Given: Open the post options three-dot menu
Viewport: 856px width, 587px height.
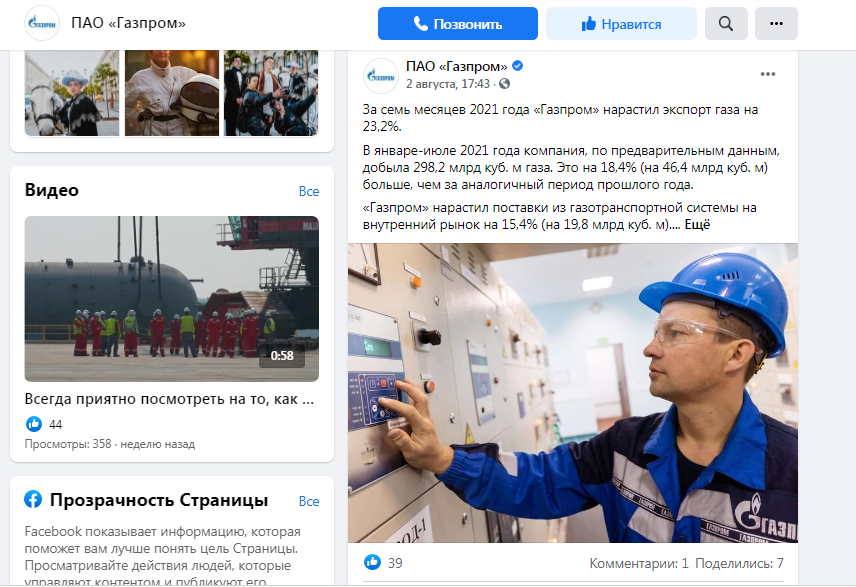Looking at the screenshot, I should [x=768, y=74].
